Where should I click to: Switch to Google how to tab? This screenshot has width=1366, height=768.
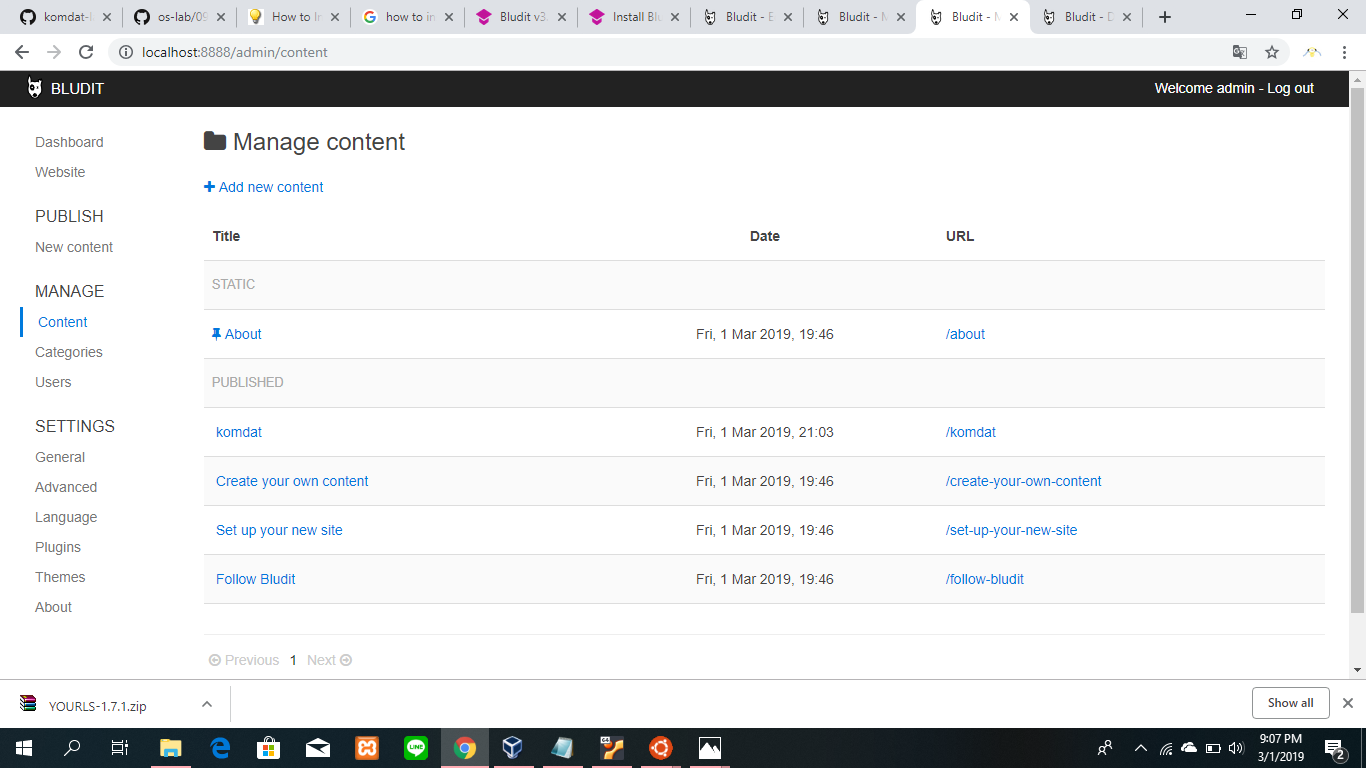[408, 17]
